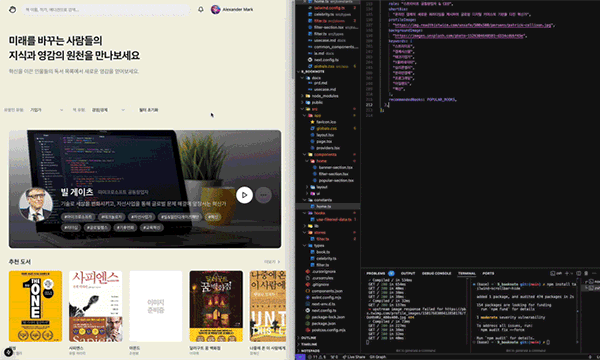Select the TERMINAL tab
Screen dimensions: 600x360
click(467, 274)
